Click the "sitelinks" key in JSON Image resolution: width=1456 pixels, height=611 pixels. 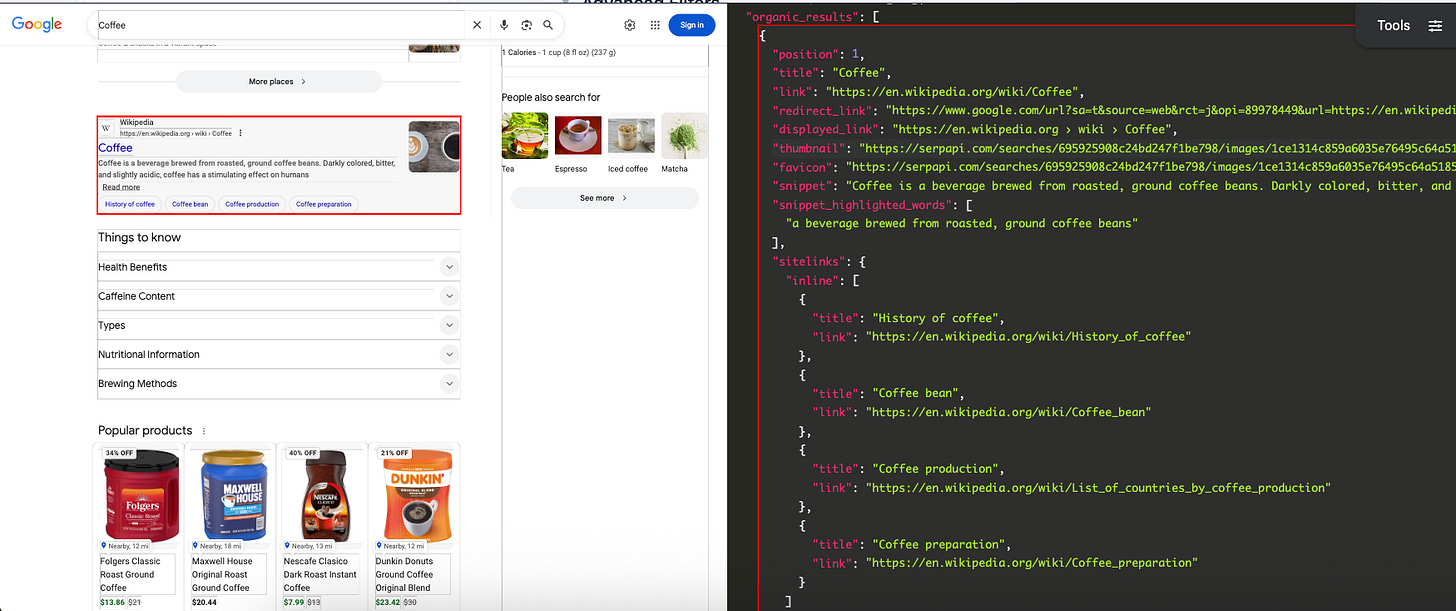[x=809, y=261]
